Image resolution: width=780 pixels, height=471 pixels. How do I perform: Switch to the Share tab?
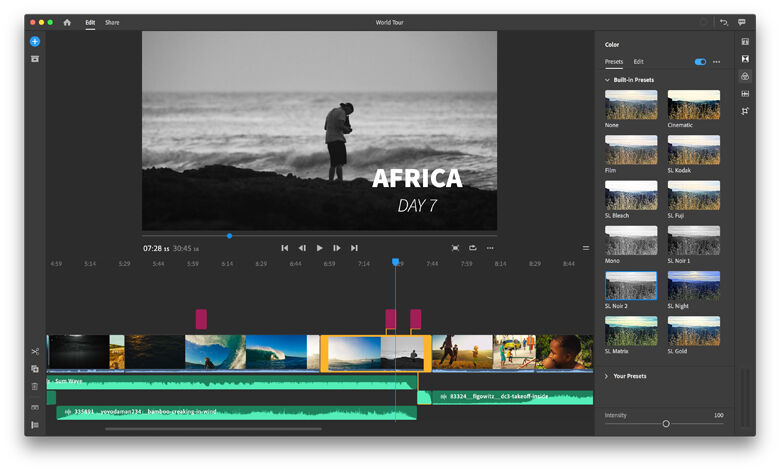[x=112, y=22]
